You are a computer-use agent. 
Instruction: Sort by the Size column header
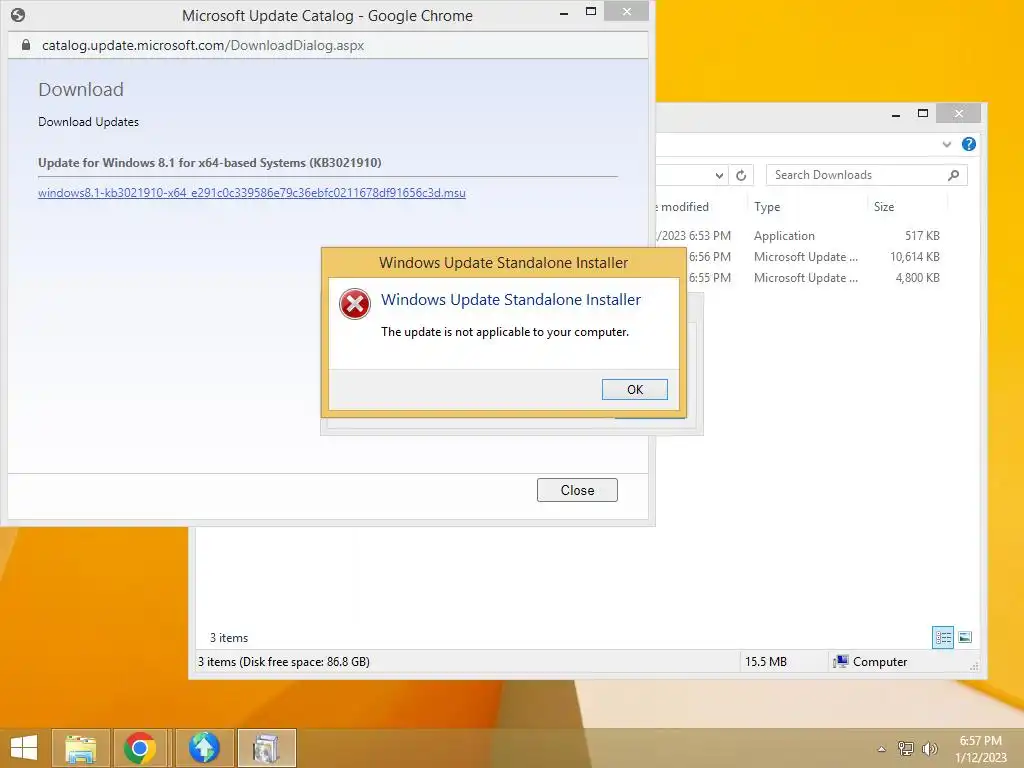coord(884,207)
